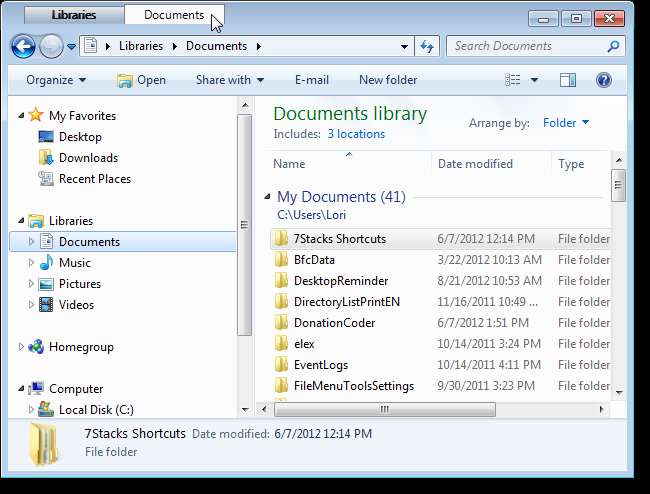Expand the Homegroup node
The image size is (650, 494).
tap(21, 347)
